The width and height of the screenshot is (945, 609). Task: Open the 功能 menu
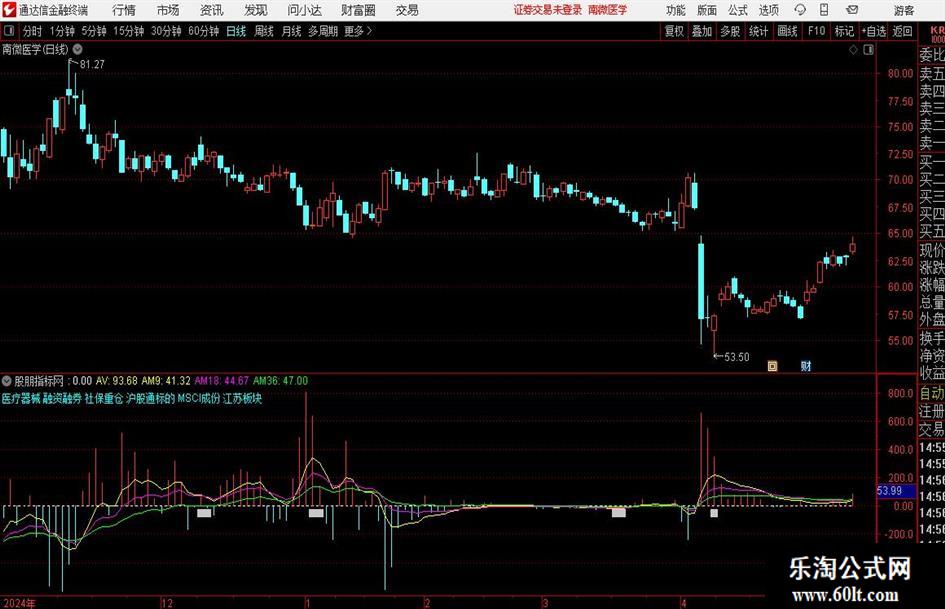tap(676, 10)
